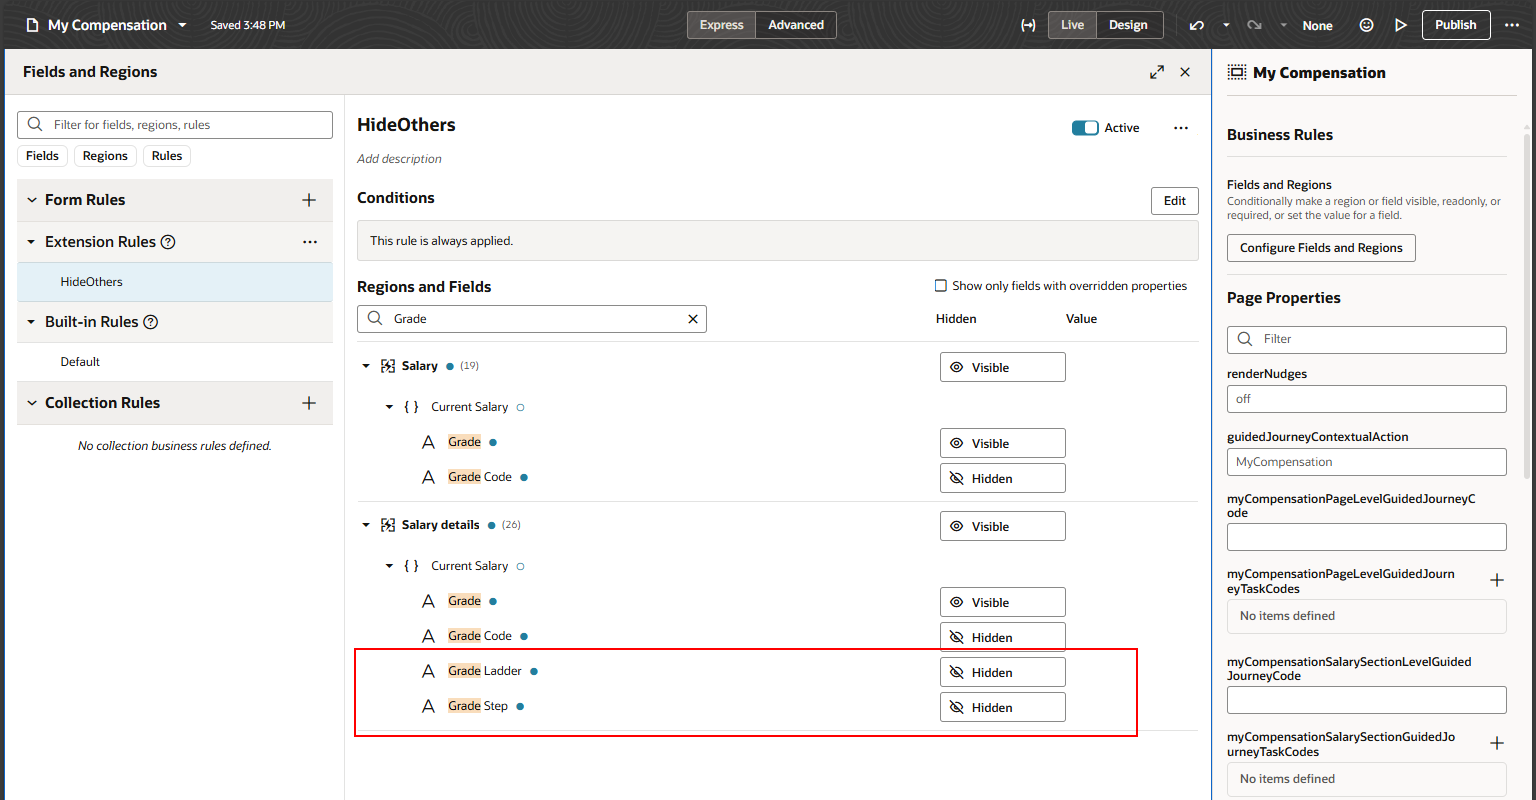
Task: Switch to Live mode
Action: click(1072, 25)
